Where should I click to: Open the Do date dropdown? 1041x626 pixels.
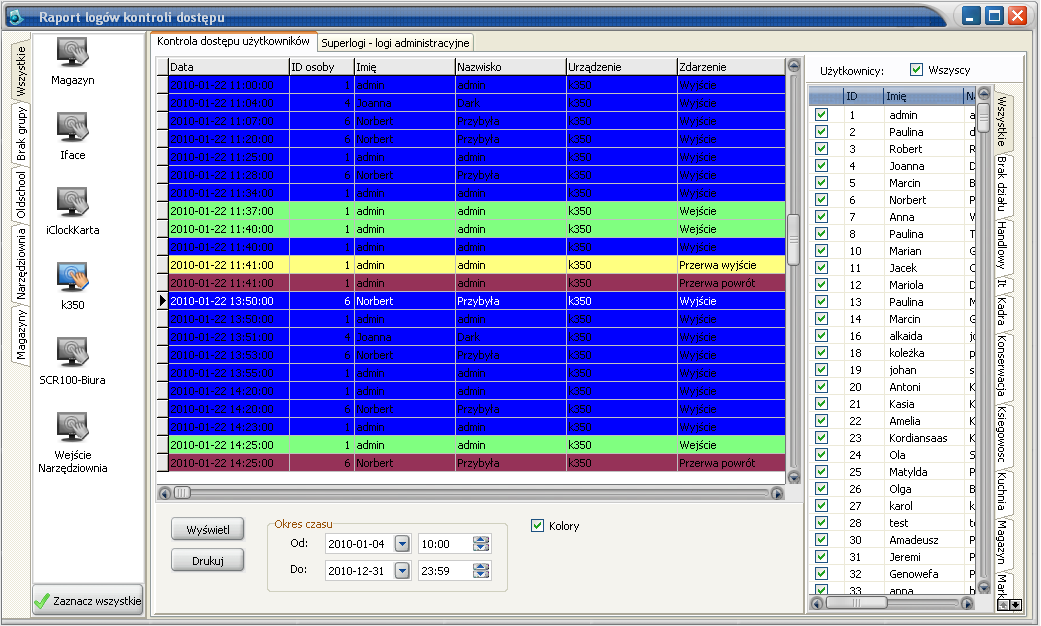pos(402,570)
